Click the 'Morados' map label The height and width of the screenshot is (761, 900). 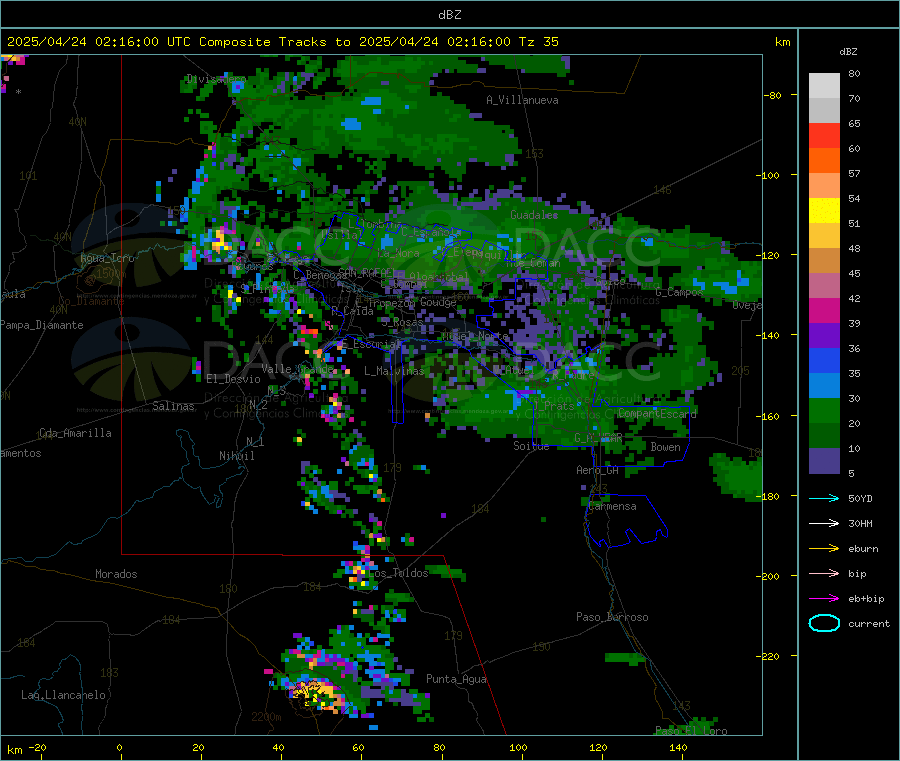116,574
